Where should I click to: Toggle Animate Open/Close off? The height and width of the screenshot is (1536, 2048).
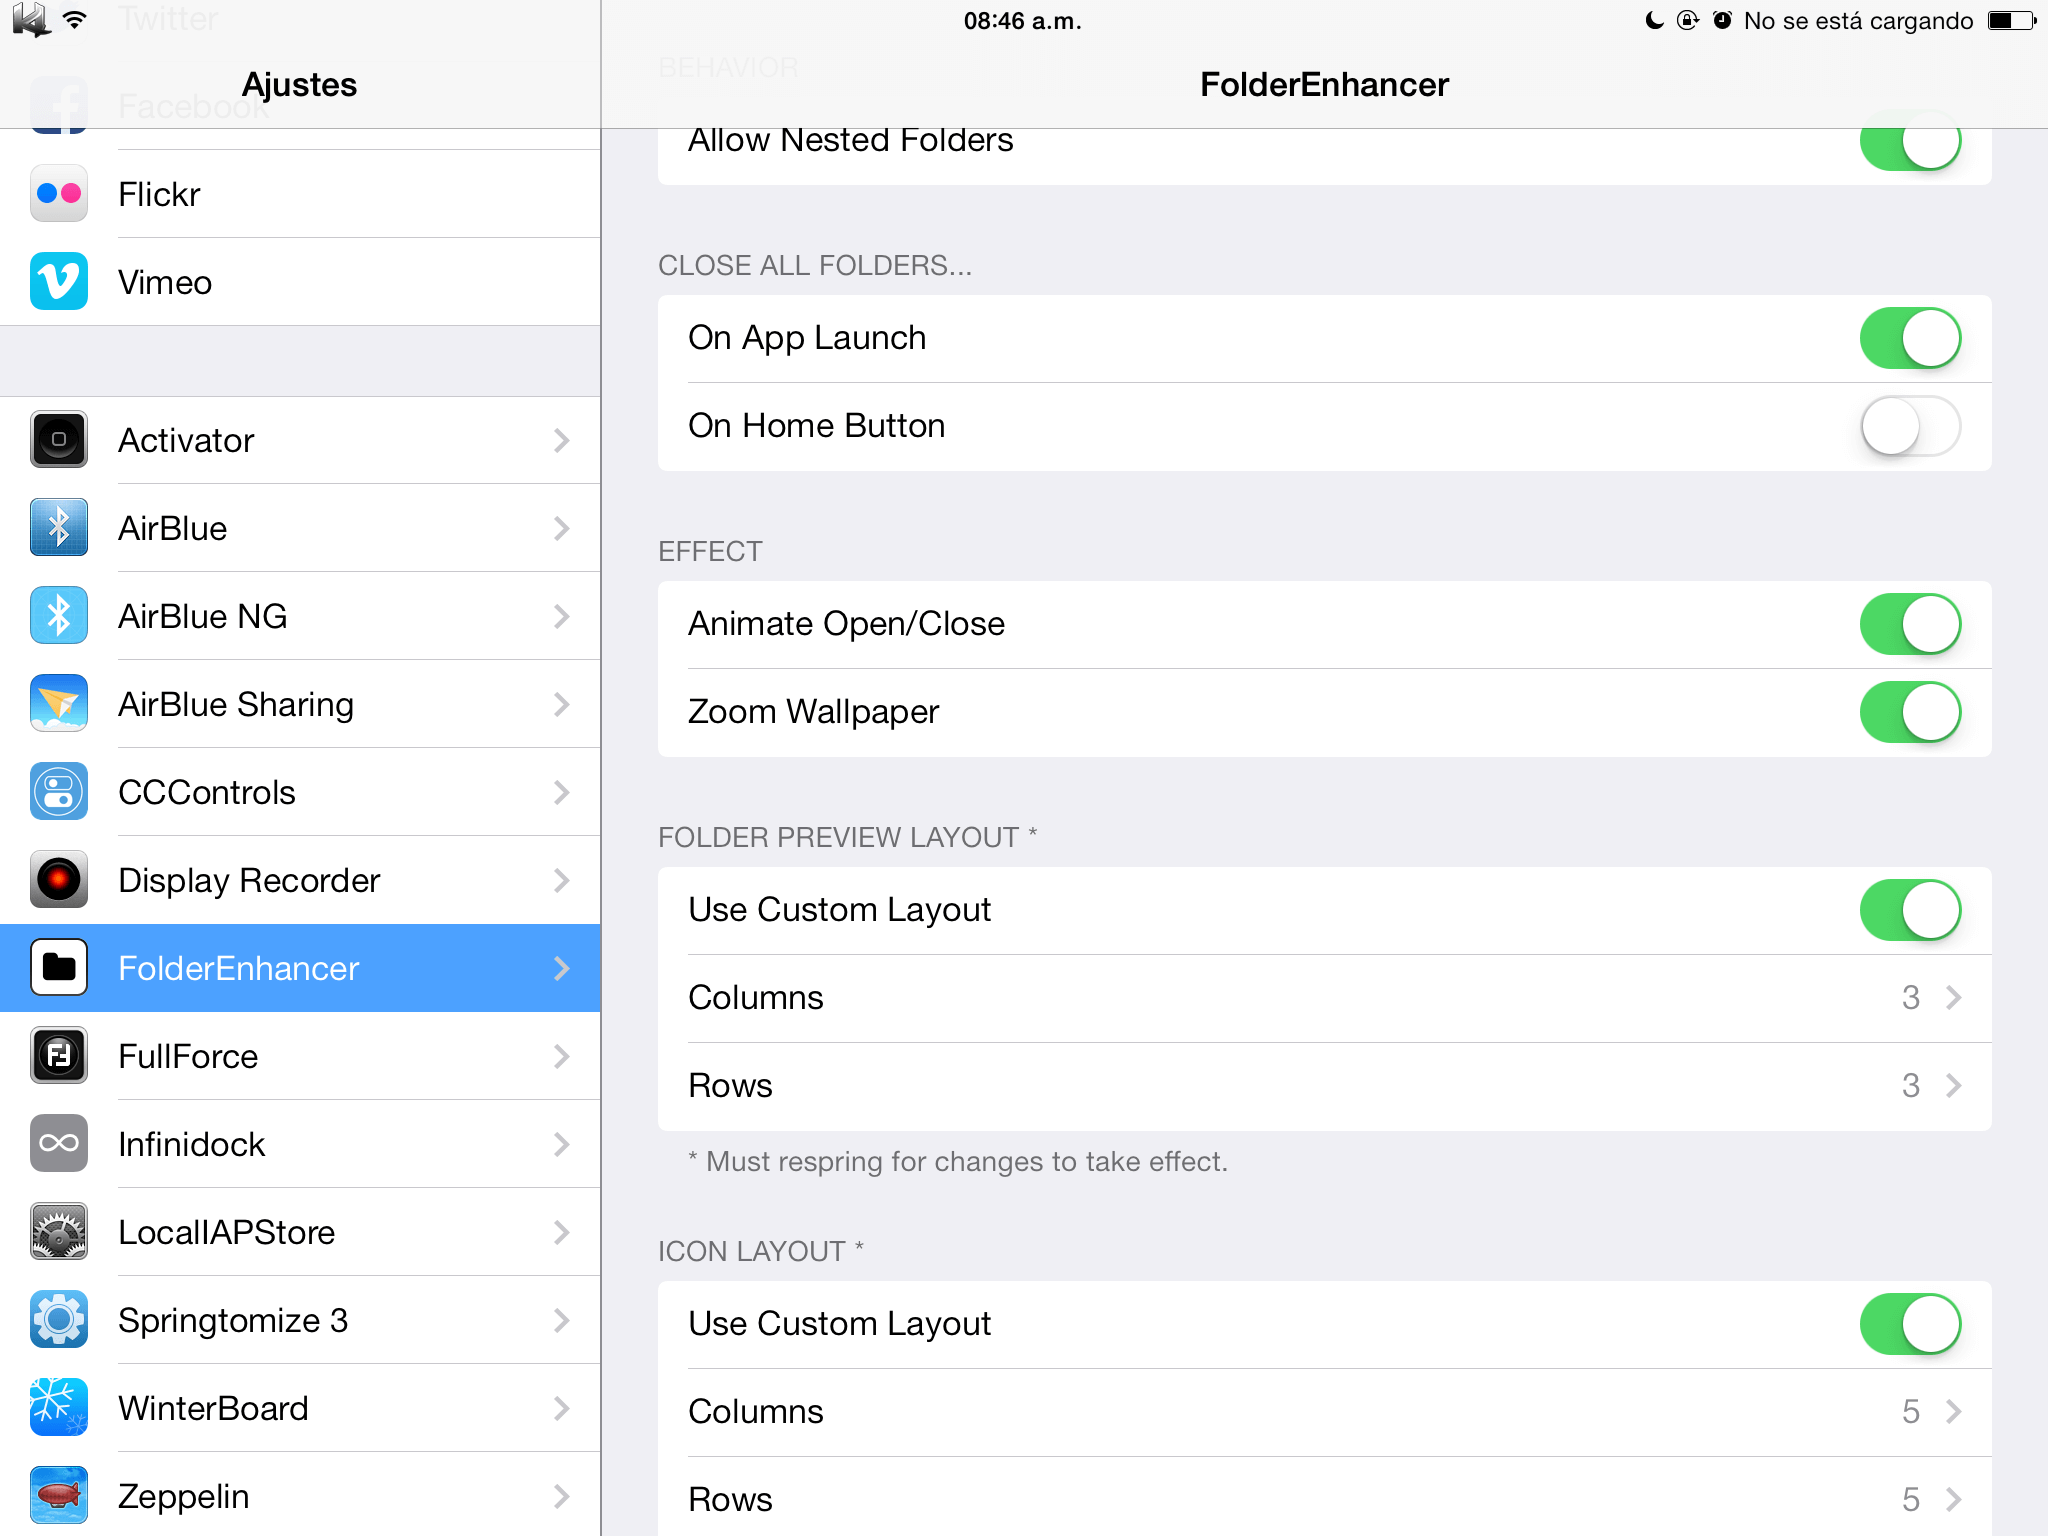[x=1909, y=624]
